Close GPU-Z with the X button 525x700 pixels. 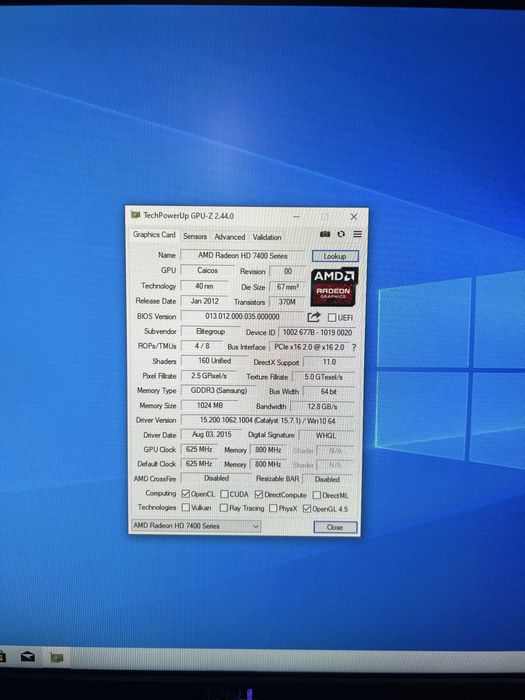pyautogui.click(x=354, y=217)
